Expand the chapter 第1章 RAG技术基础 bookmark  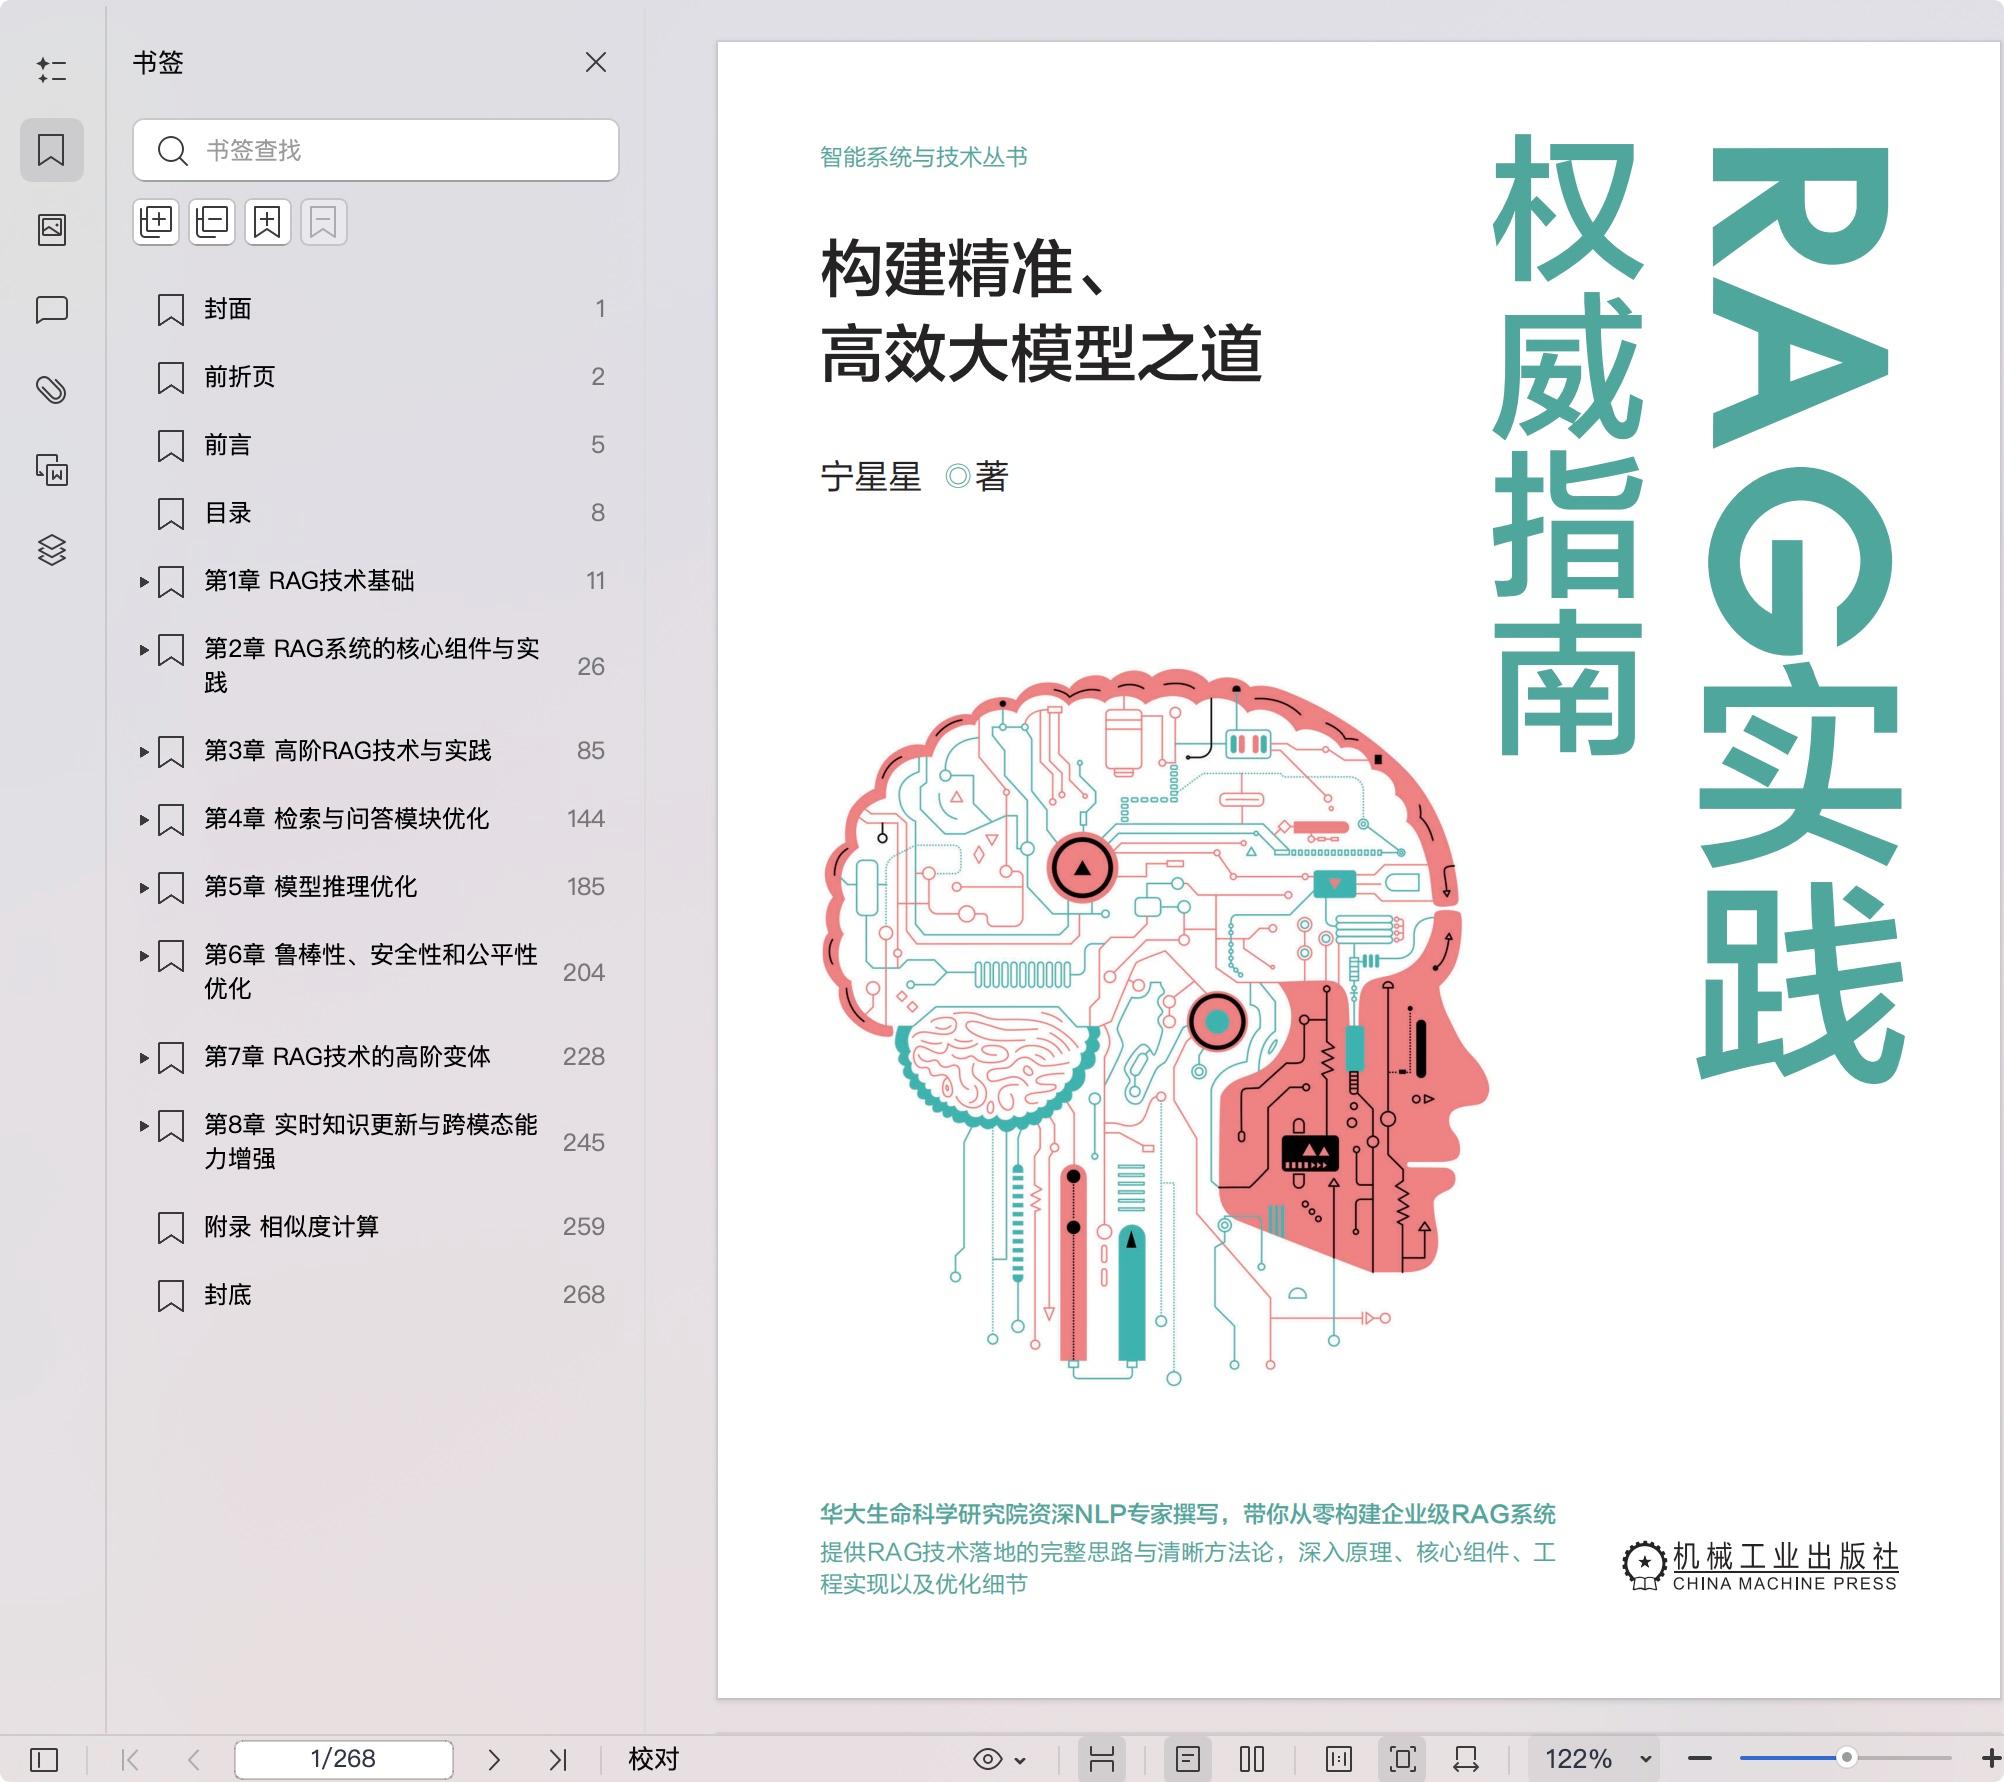pos(143,580)
